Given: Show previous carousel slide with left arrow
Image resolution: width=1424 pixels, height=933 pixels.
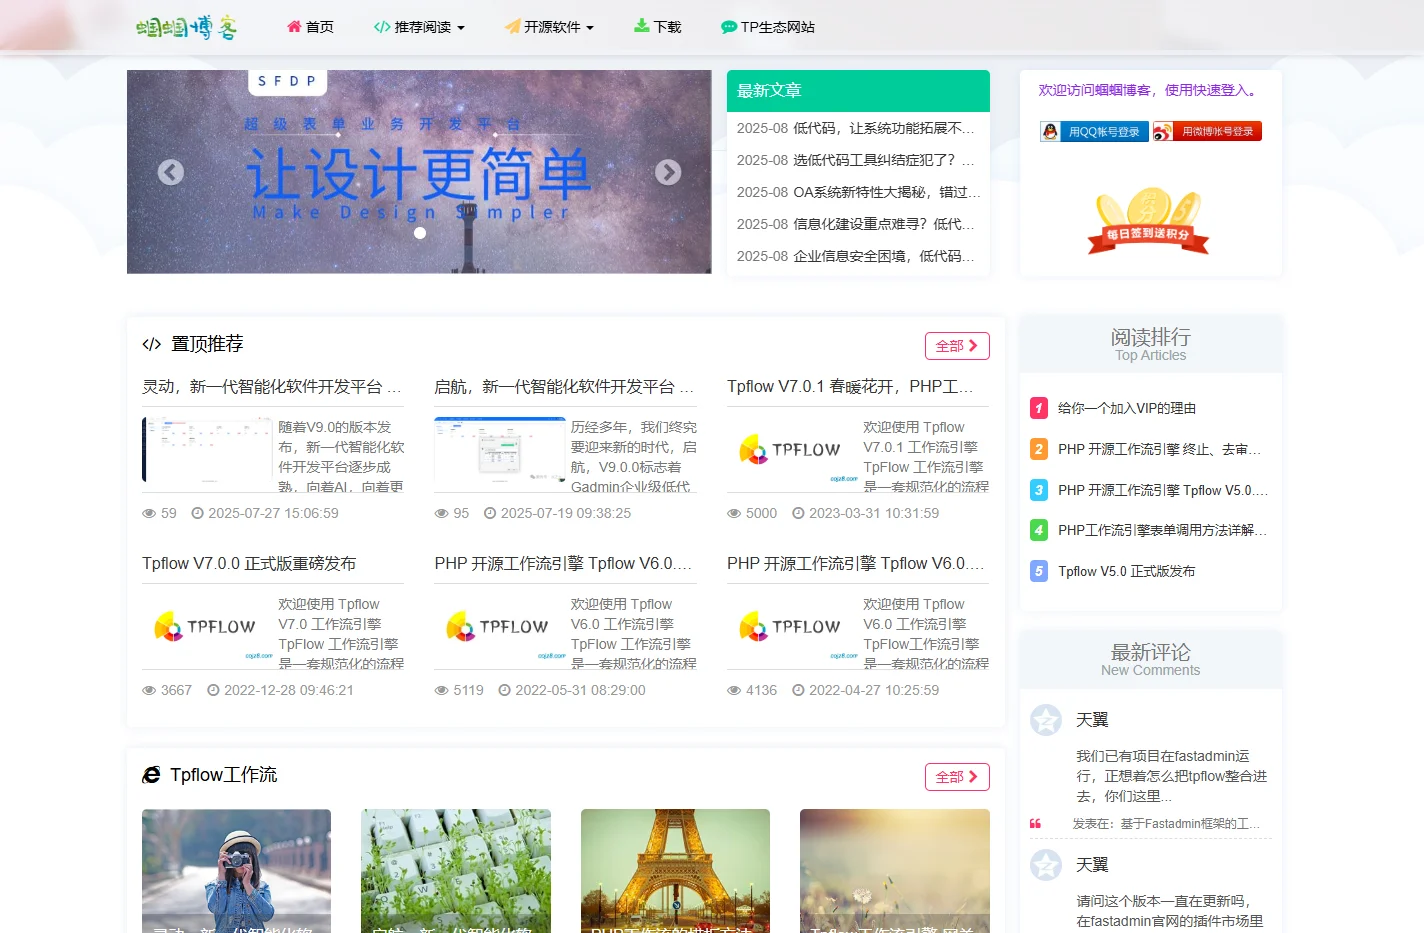Looking at the screenshot, I should point(171,172).
